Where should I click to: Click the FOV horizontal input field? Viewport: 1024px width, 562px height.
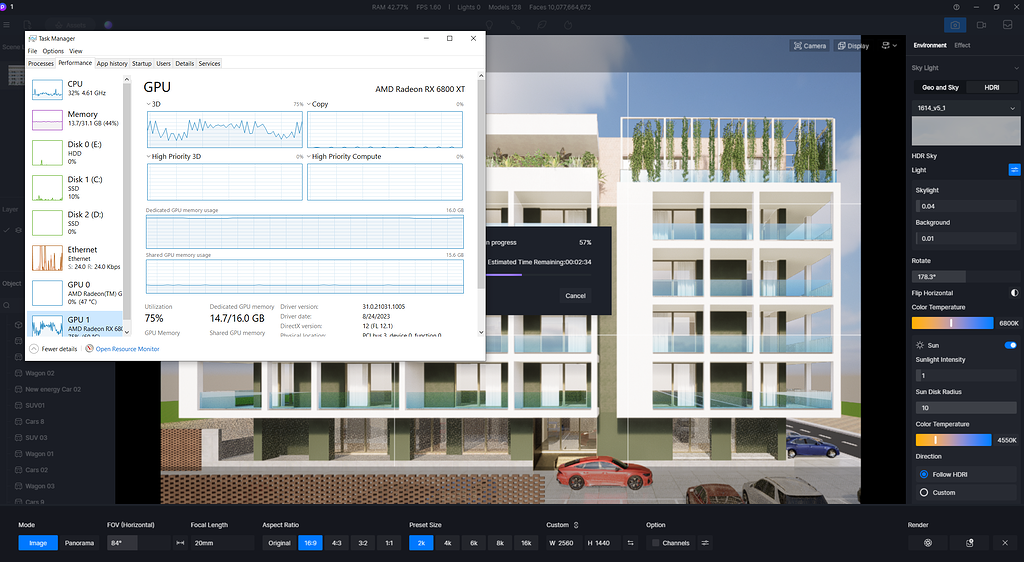point(138,543)
